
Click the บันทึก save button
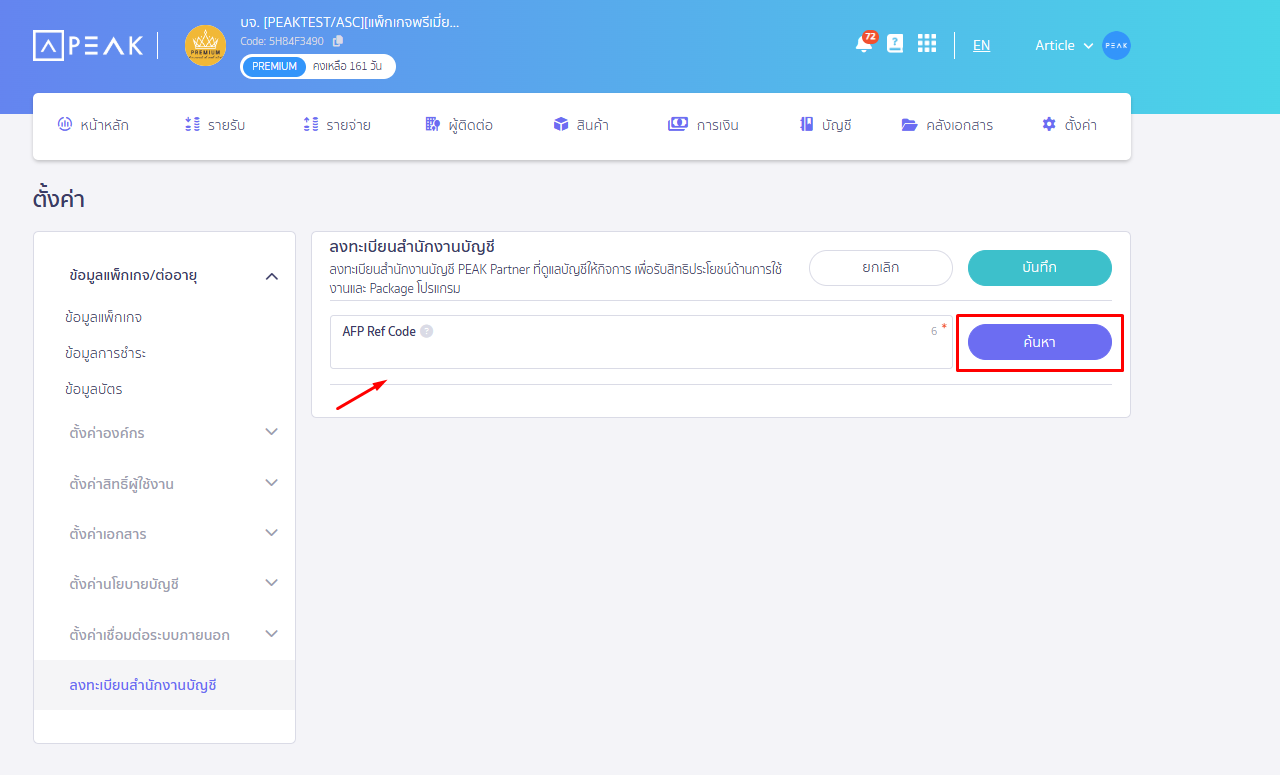tap(1039, 268)
